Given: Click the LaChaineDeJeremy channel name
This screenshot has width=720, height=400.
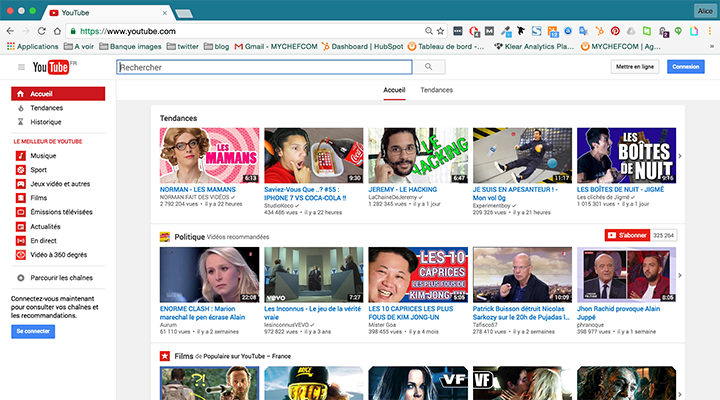Looking at the screenshot, I should [x=393, y=197].
